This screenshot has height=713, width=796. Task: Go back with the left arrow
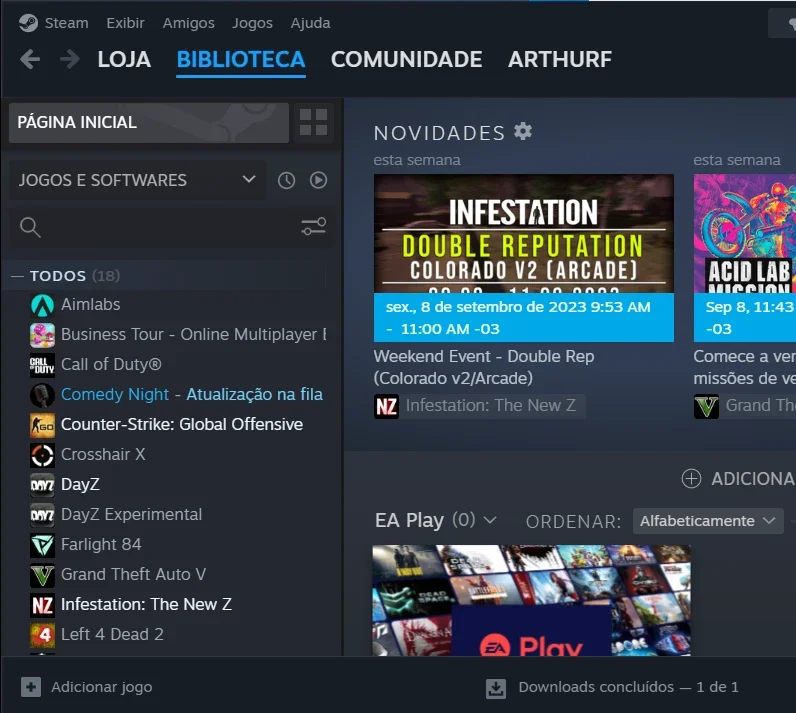coord(30,59)
